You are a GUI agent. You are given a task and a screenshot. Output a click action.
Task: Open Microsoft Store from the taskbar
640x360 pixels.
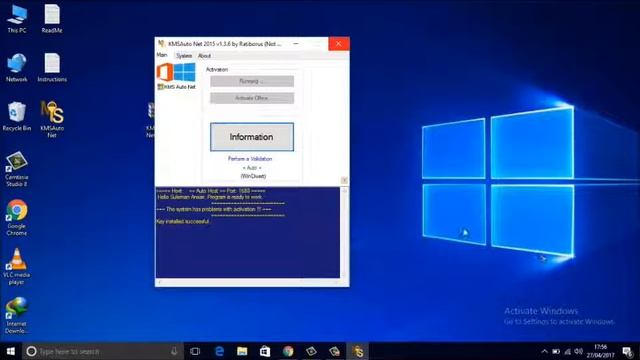coord(265,351)
